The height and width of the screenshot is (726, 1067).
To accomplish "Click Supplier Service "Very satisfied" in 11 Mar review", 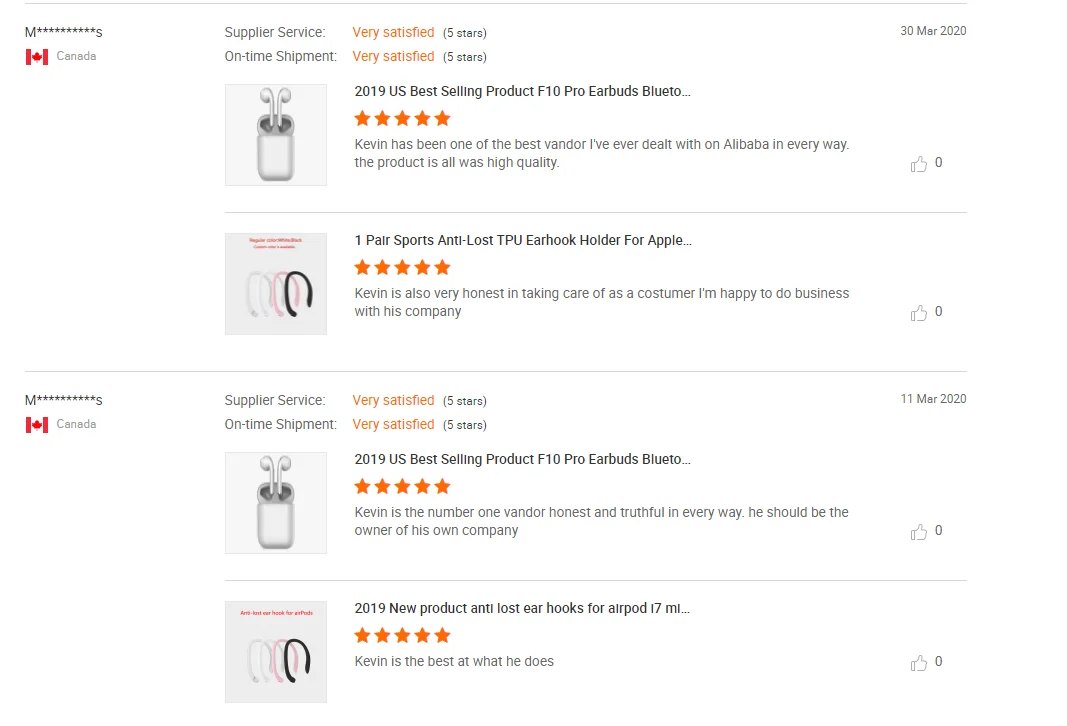I will (393, 400).
